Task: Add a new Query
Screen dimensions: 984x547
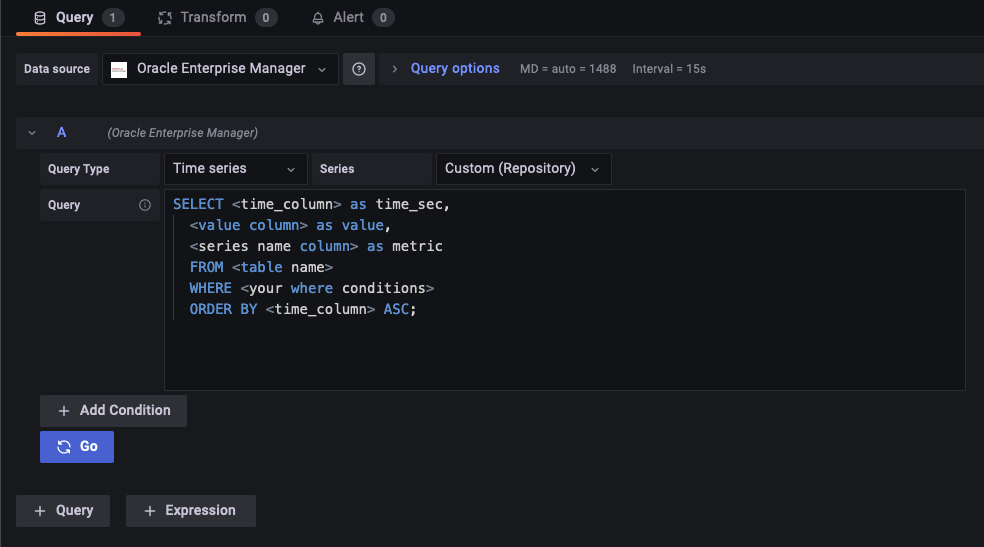Action: (63, 511)
